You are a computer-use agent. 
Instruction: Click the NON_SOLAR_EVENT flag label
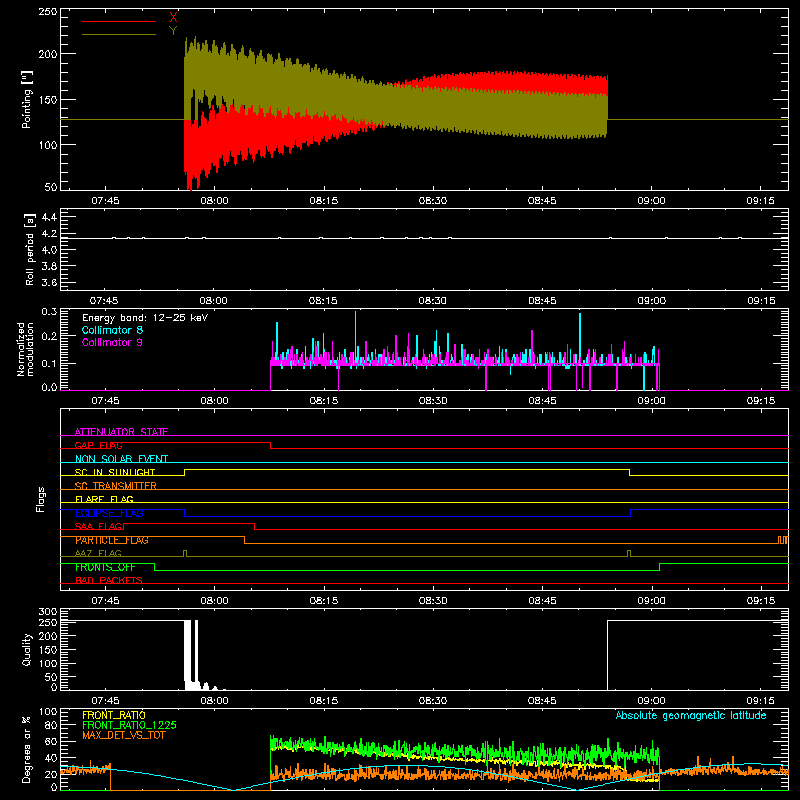[x=121, y=459]
